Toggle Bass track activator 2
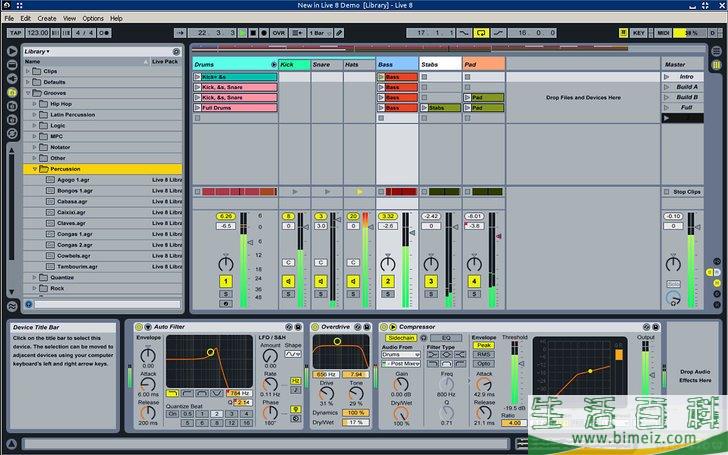728x455 pixels. click(x=388, y=281)
